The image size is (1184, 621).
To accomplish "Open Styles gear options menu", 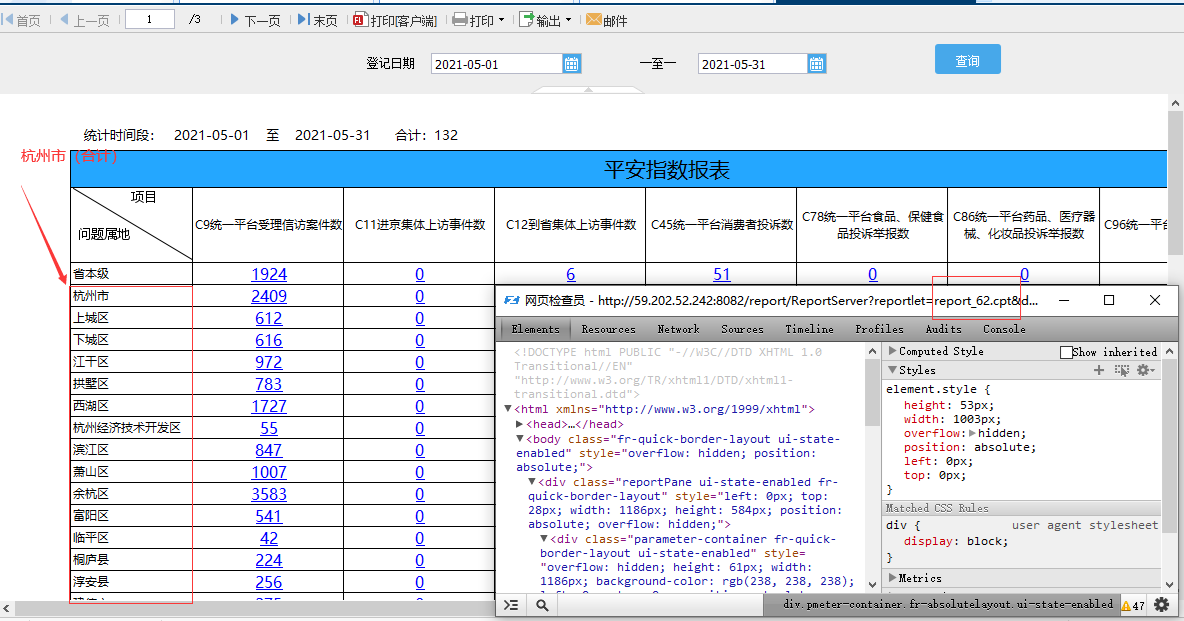I will pyautogui.click(x=1145, y=370).
